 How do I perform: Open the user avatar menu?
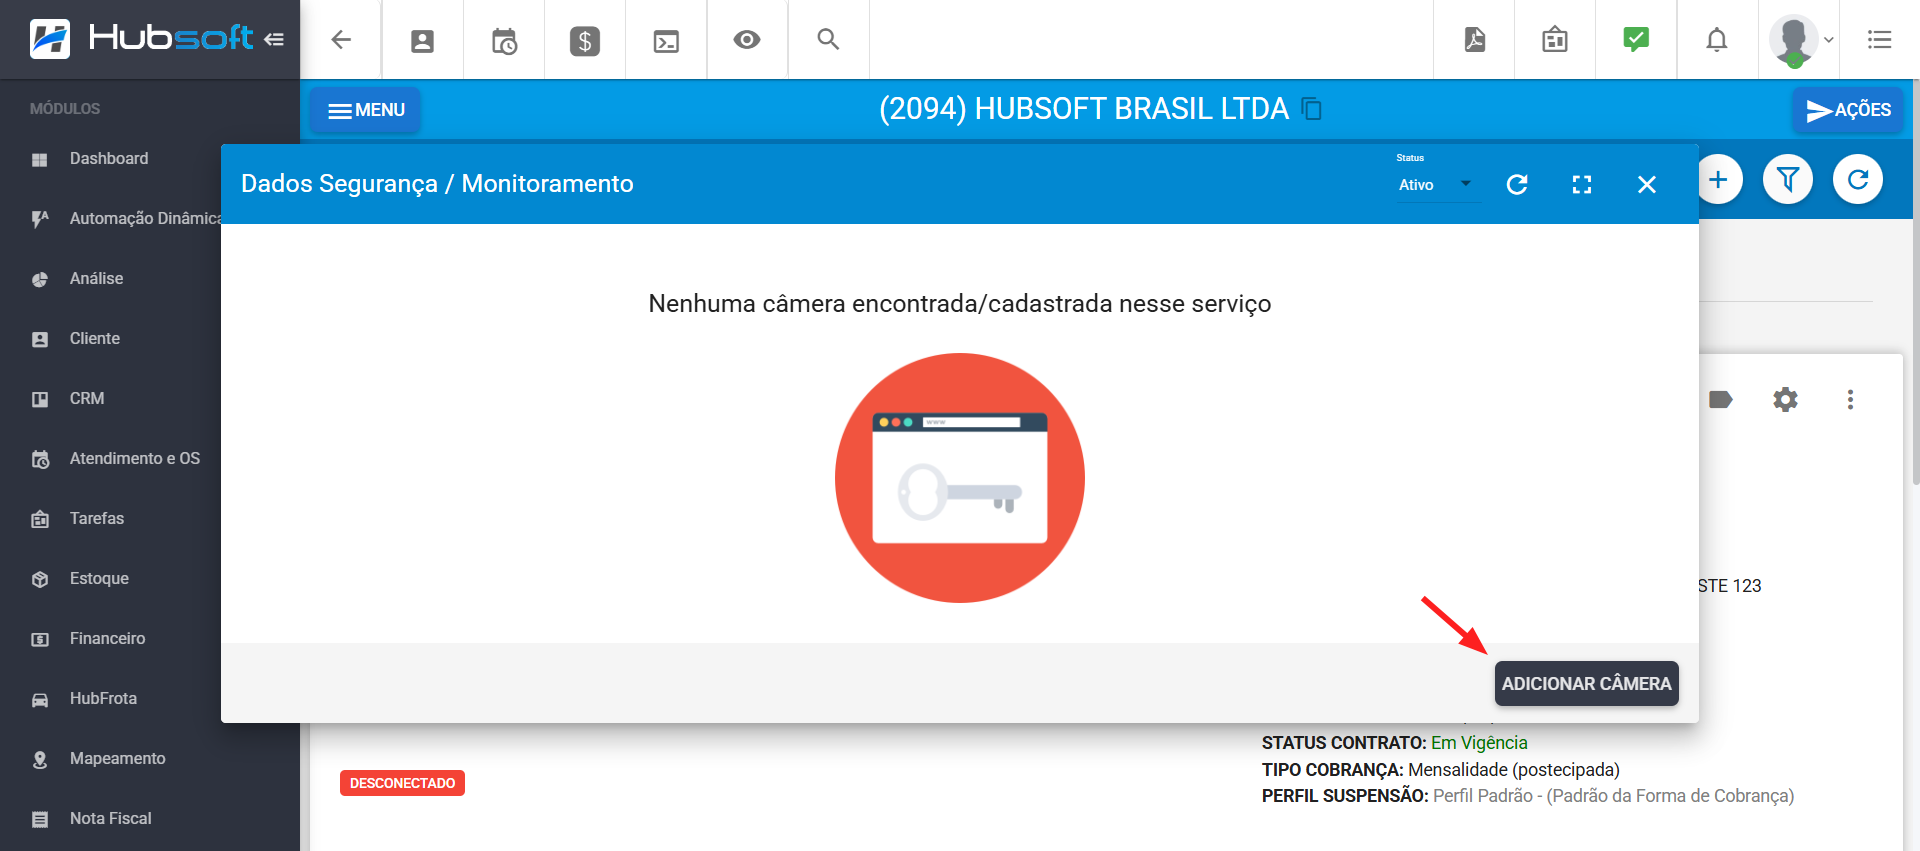click(1801, 41)
